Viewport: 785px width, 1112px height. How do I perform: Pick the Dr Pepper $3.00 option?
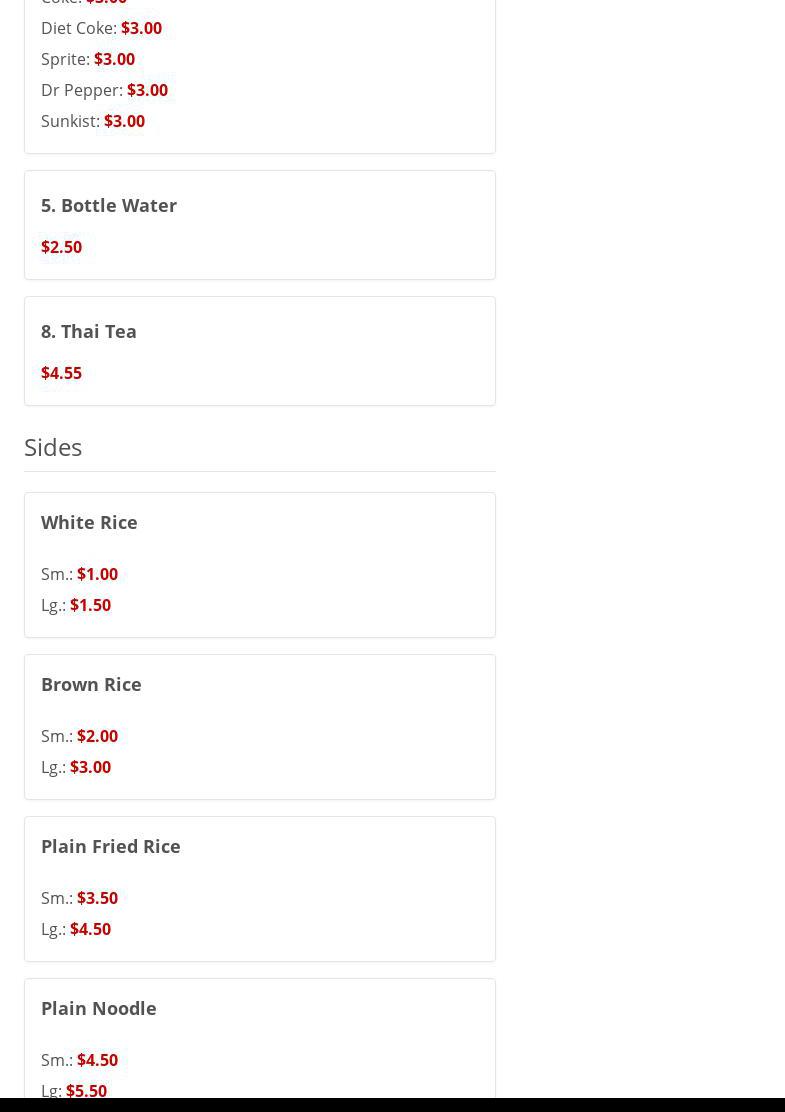147,90
